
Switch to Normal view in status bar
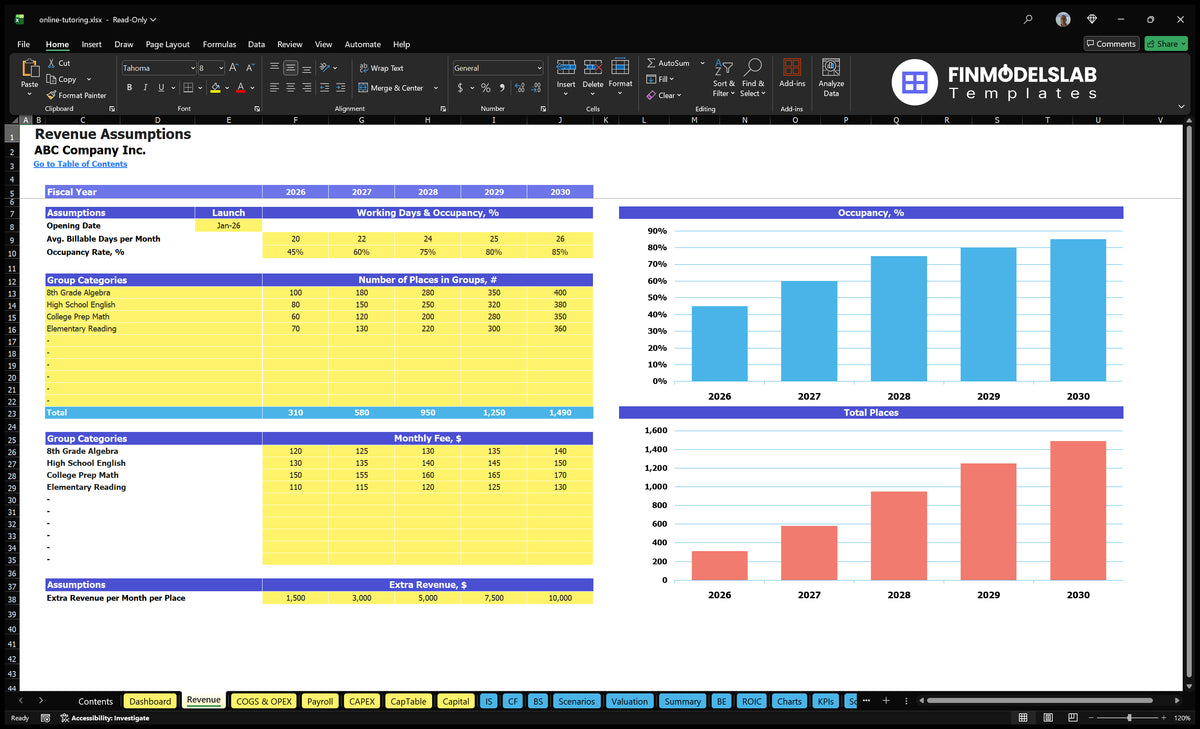point(1022,717)
